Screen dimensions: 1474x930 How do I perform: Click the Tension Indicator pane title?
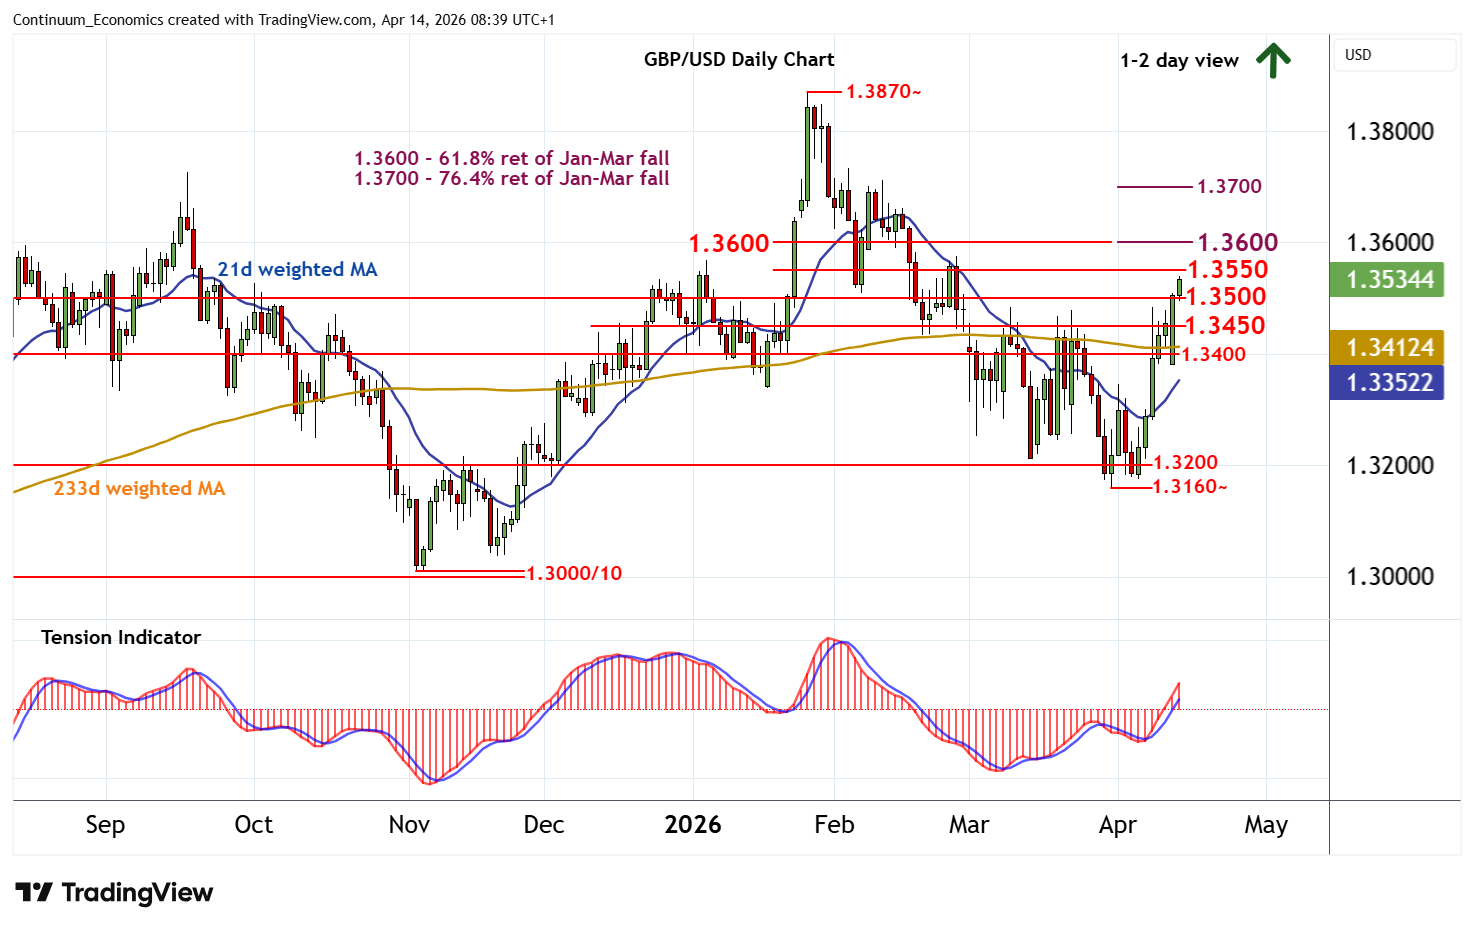(x=120, y=638)
